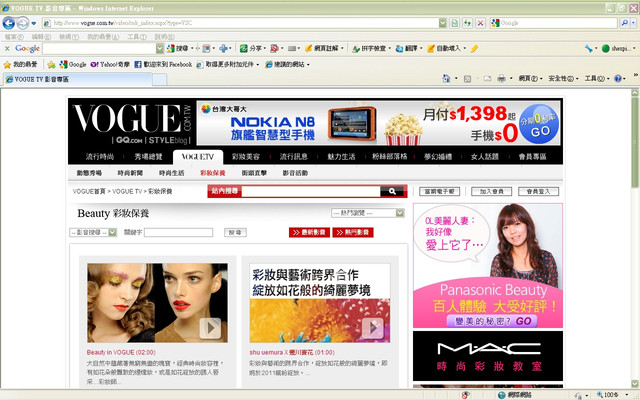Image resolution: width=640 pixels, height=400 pixels.
Task: Open the Google favorites bar shortcut
Action: pos(73,64)
